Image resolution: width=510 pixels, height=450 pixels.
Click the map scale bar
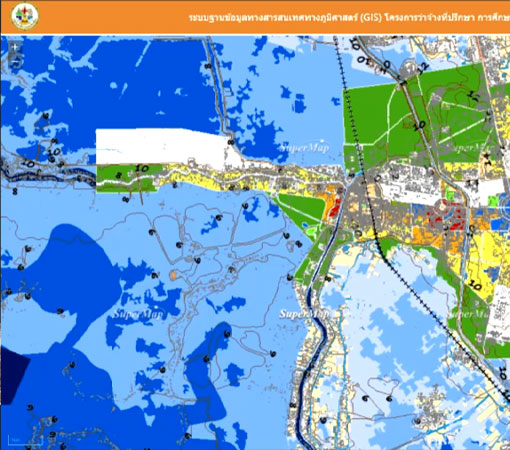(x=25, y=440)
